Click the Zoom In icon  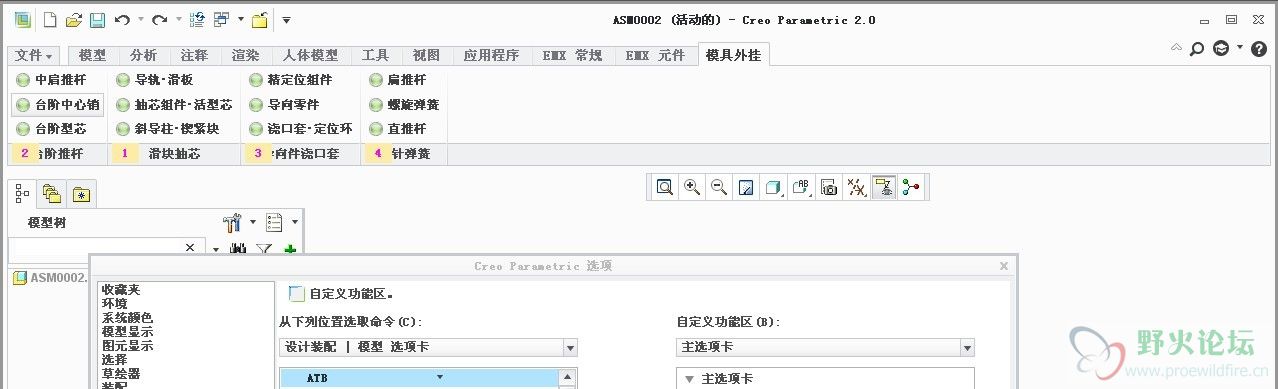(692, 187)
